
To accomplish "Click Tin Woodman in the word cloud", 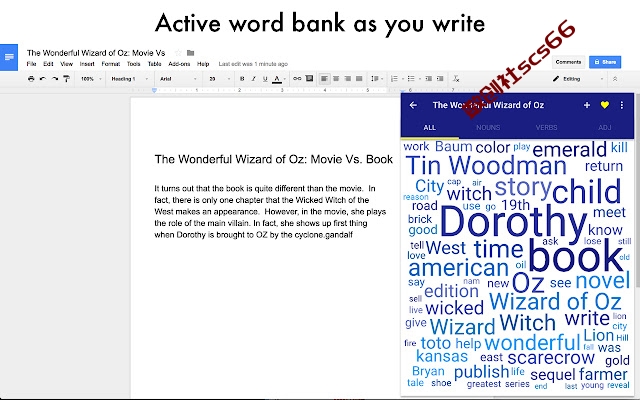I will [486, 166].
